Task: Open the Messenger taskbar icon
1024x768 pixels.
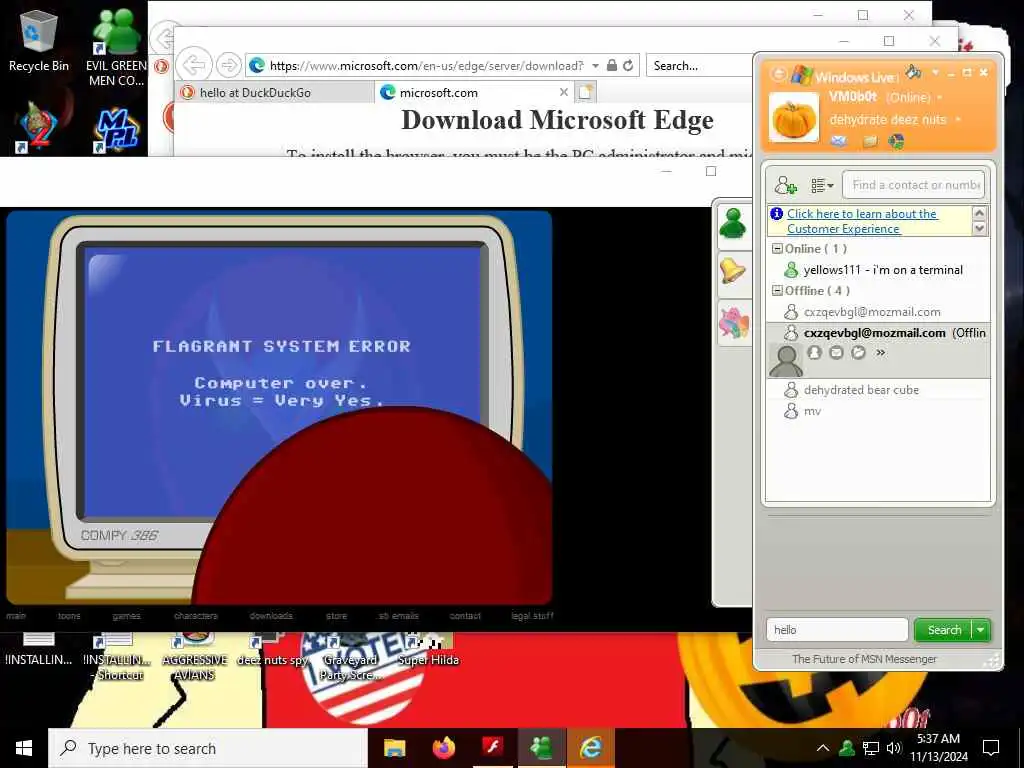Action: pyautogui.click(x=542, y=748)
